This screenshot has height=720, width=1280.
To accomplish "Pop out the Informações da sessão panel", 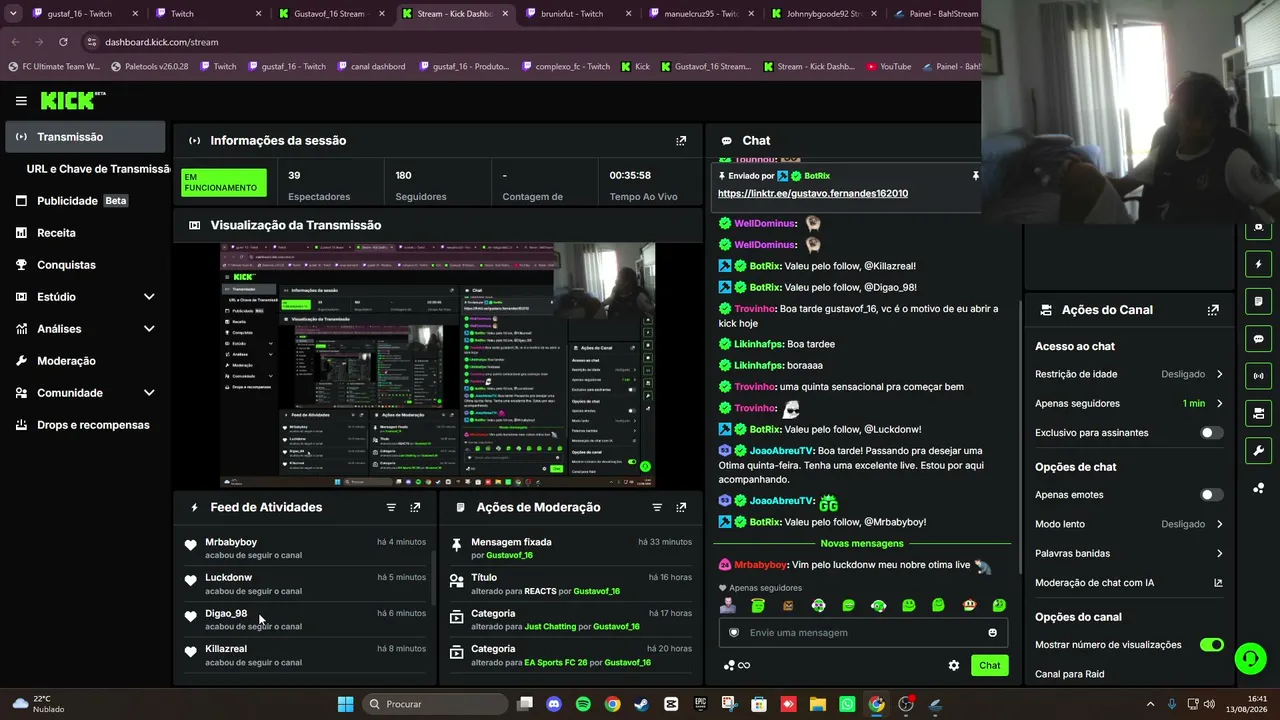I will 681,141.
